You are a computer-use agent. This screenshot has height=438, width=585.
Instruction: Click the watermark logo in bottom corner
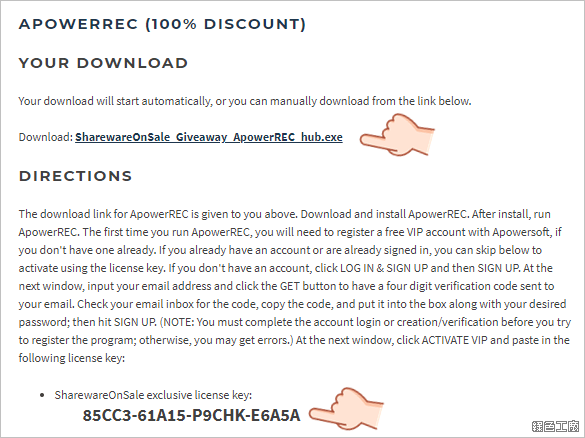(555, 426)
